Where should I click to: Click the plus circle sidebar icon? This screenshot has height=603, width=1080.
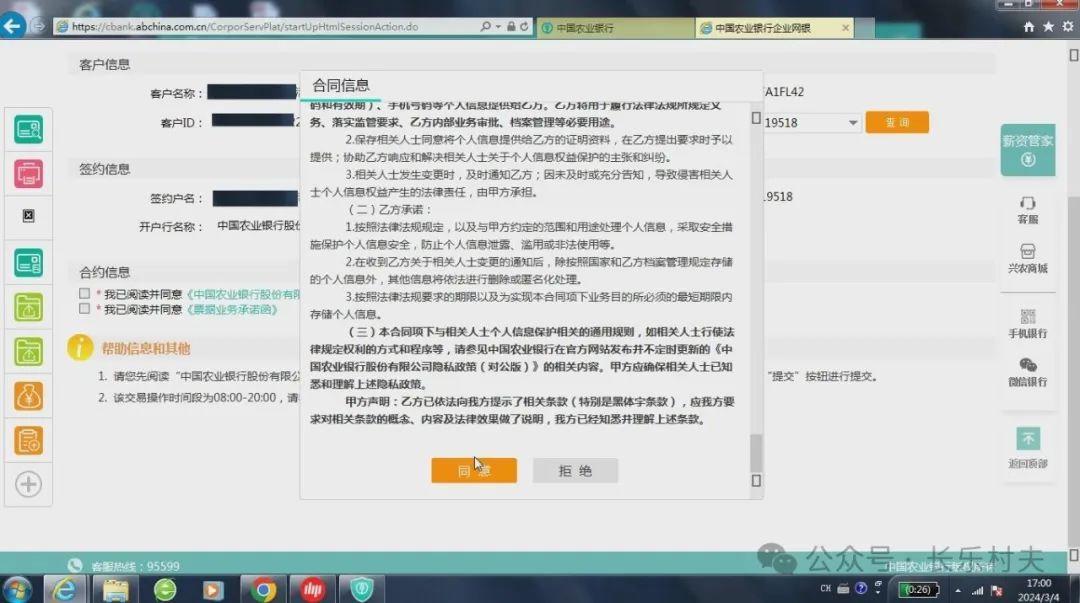click(x=28, y=484)
